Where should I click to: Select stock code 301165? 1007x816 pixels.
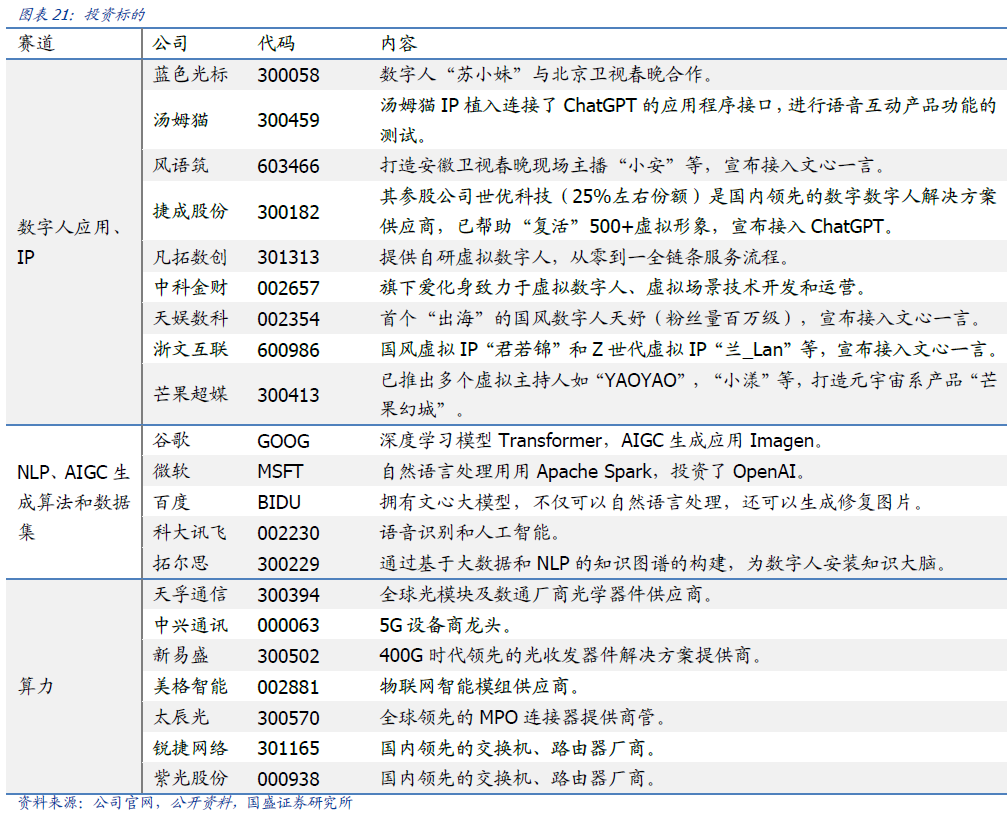coord(288,749)
